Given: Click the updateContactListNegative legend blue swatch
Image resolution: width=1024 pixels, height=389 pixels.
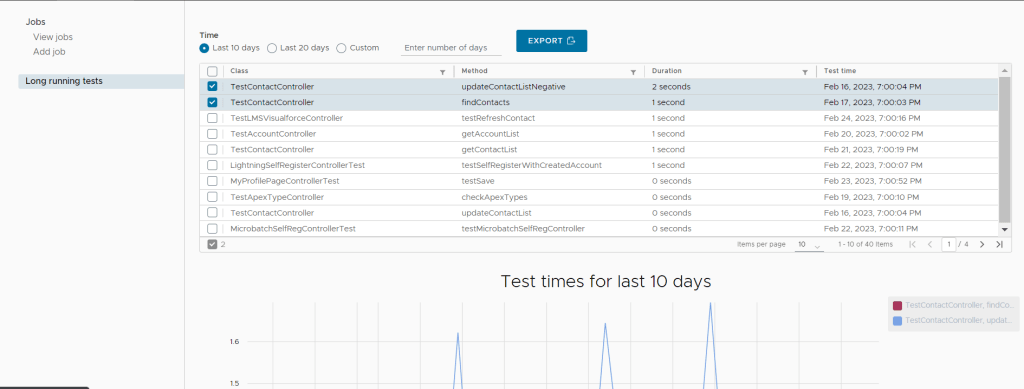Looking at the screenshot, I should click(x=897, y=320).
